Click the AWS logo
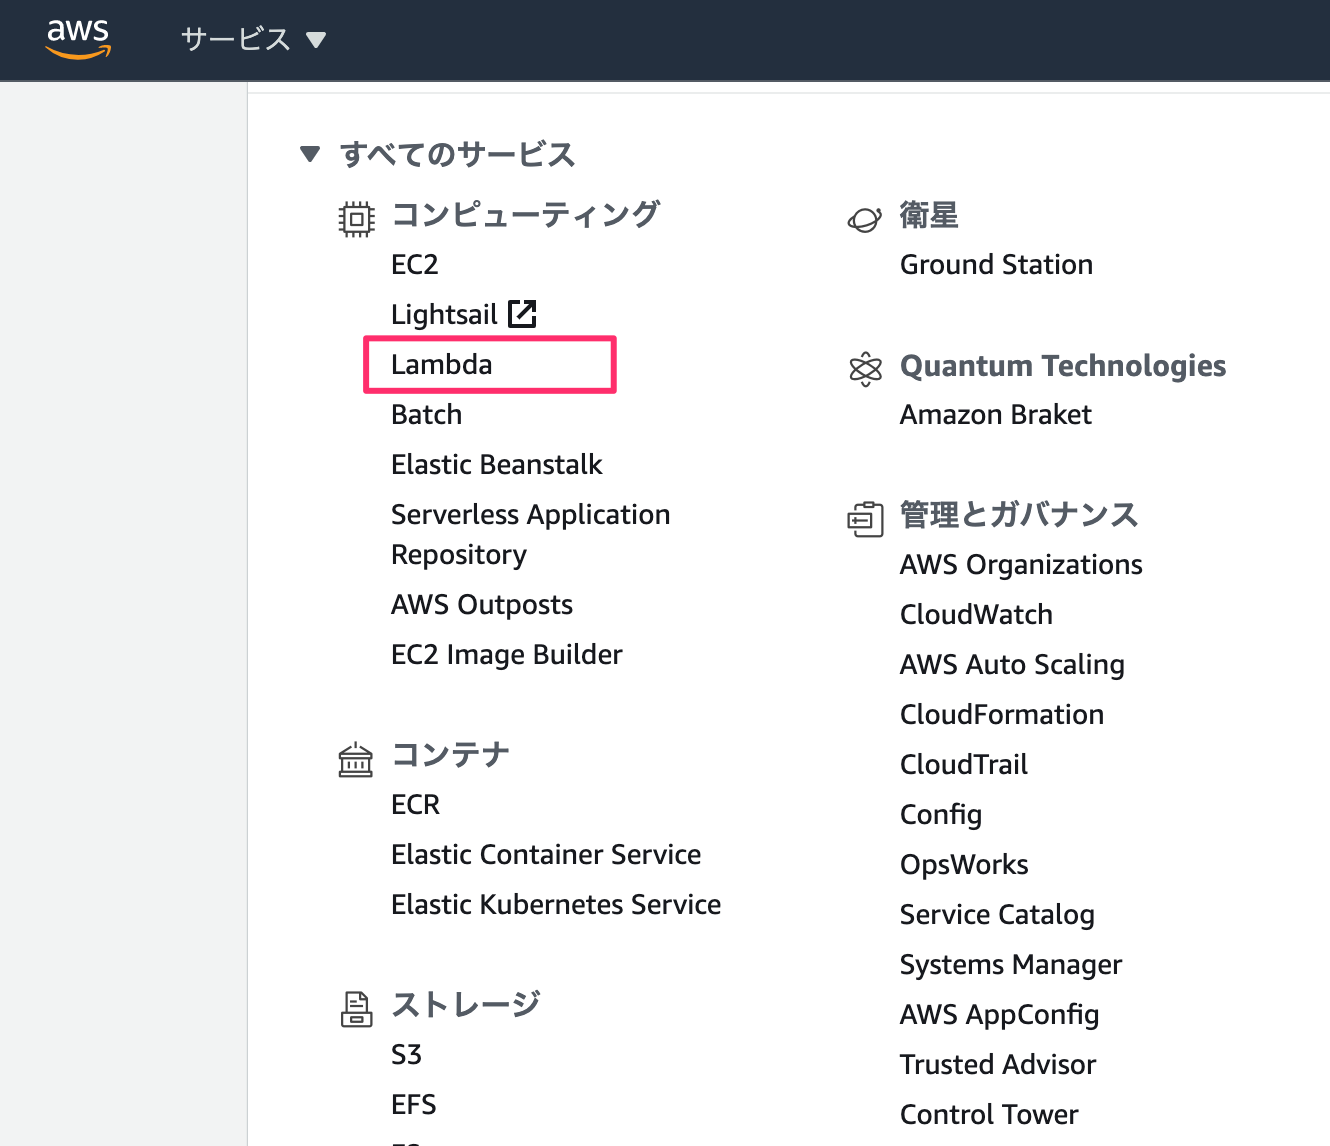The image size is (1330, 1146). pyautogui.click(x=78, y=39)
